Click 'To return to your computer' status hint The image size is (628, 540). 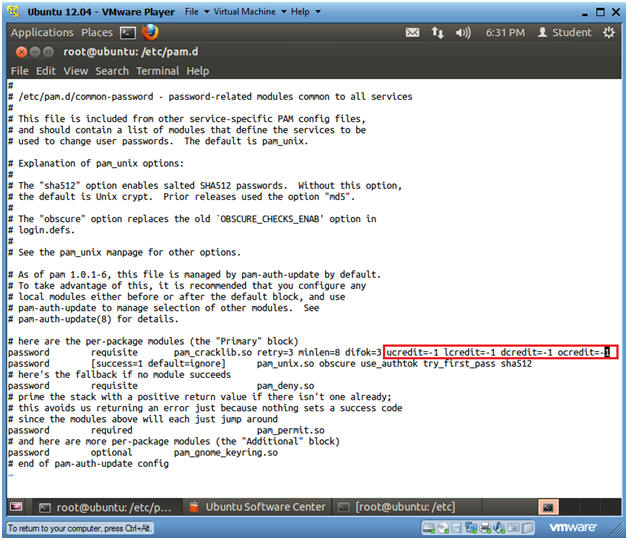79,528
